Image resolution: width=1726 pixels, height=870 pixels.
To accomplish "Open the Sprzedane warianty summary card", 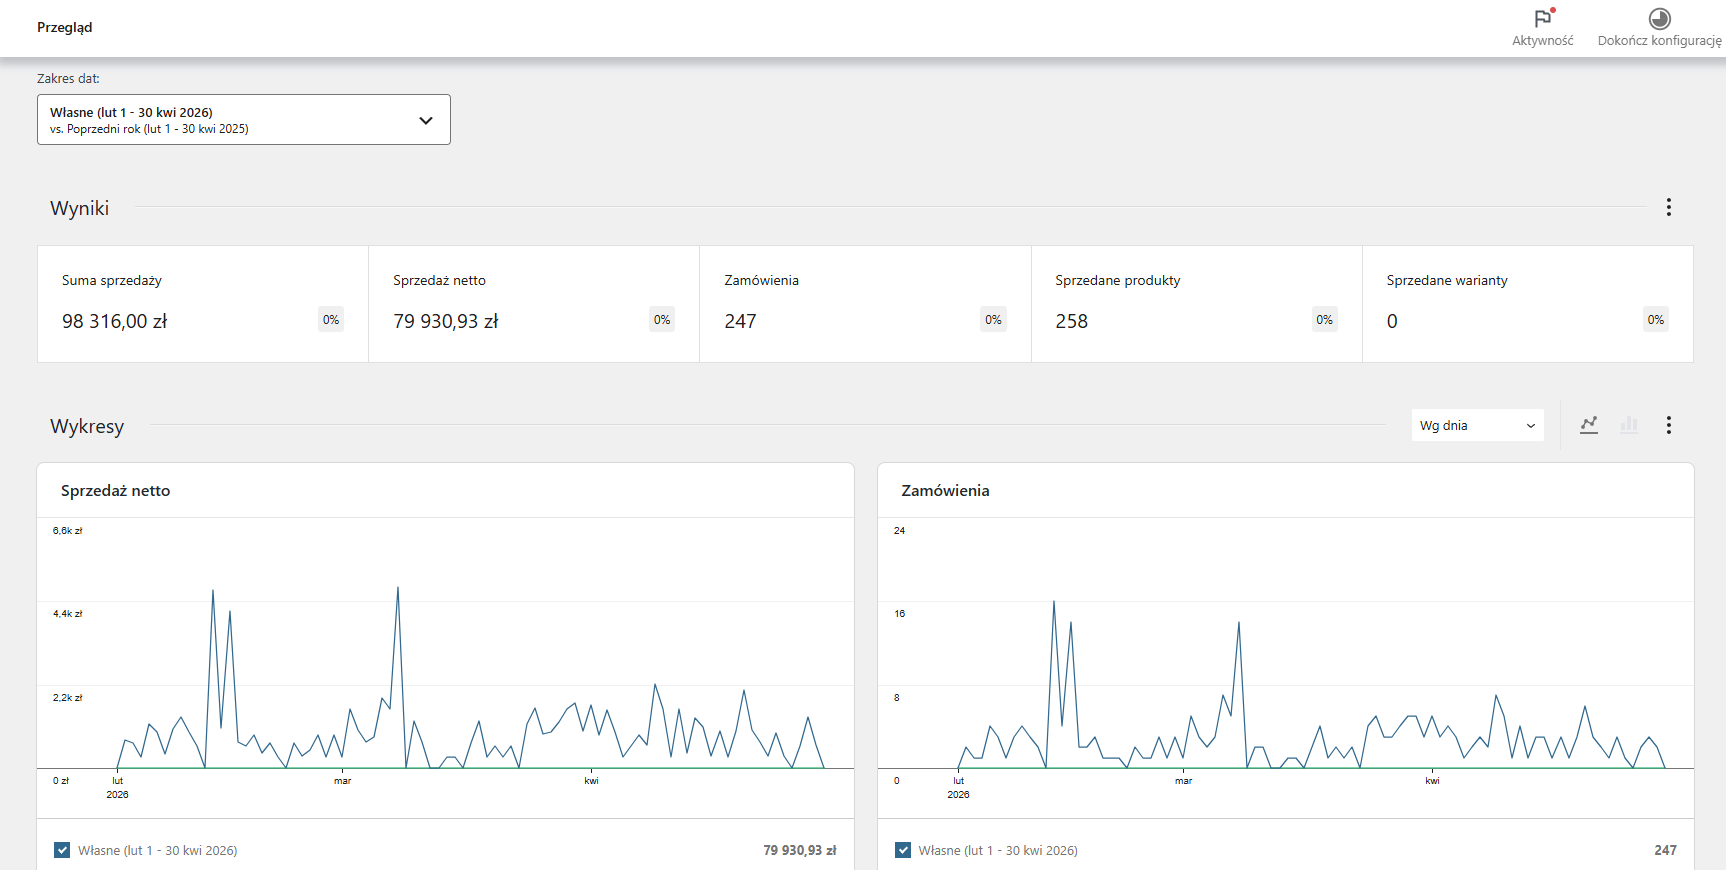I will (x=1528, y=304).
